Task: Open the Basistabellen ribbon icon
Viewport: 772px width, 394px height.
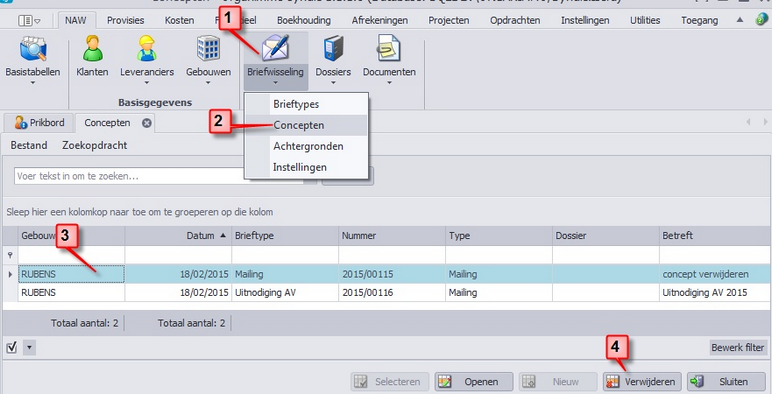Action: [x=33, y=49]
